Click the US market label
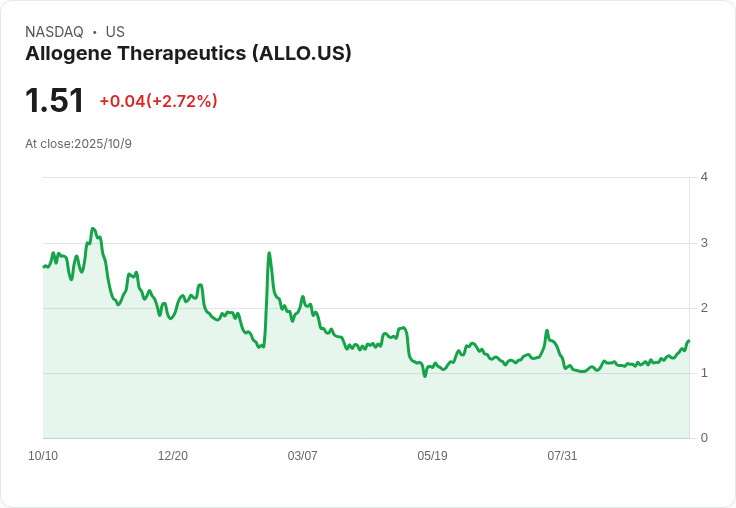The height and width of the screenshot is (508, 736). coord(115,32)
